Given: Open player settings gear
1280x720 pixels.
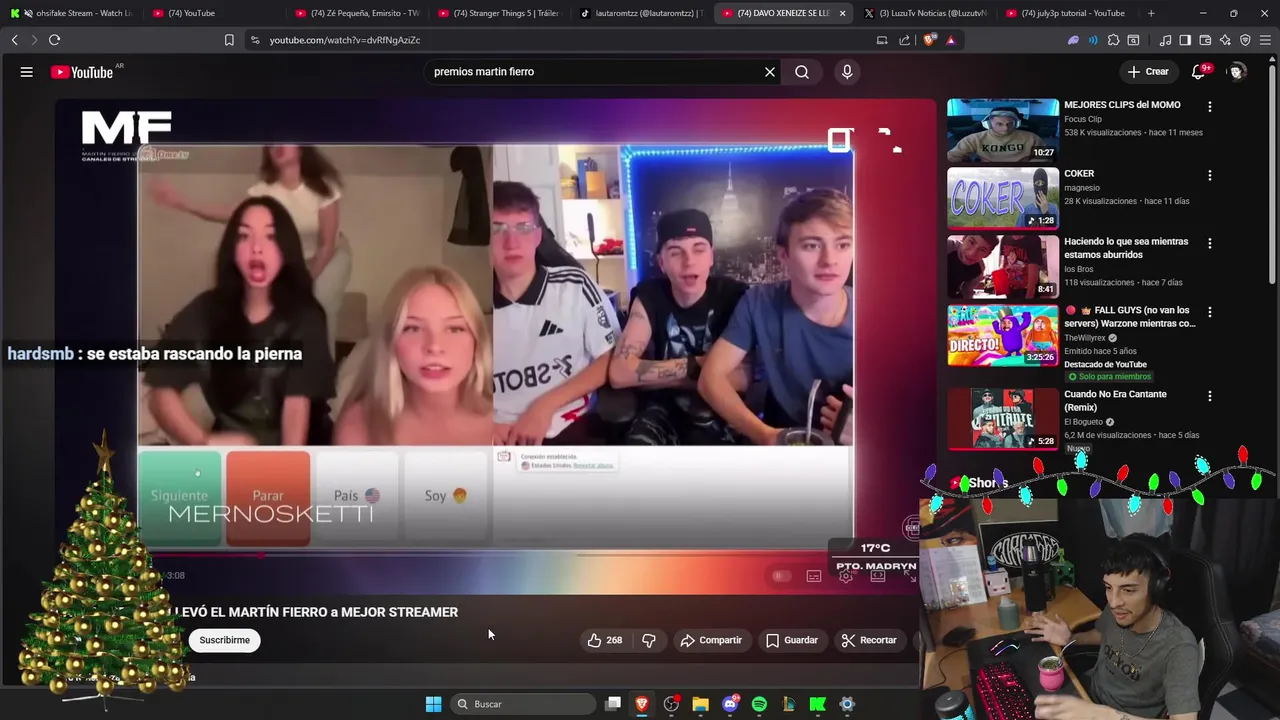Looking at the screenshot, I should point(846,577).
